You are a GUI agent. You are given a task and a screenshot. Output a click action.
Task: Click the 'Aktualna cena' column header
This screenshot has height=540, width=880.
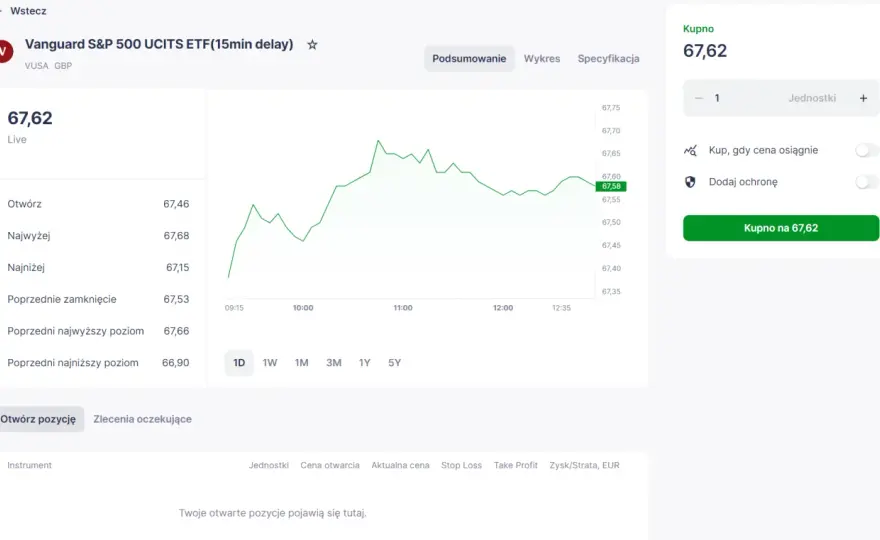(400, 465)
